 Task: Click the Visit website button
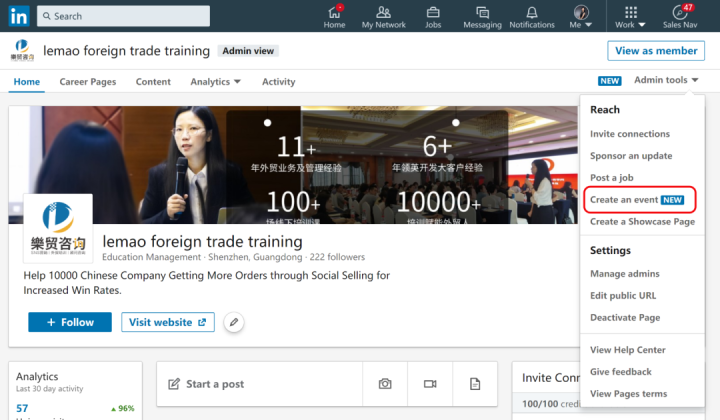point(168,322)
